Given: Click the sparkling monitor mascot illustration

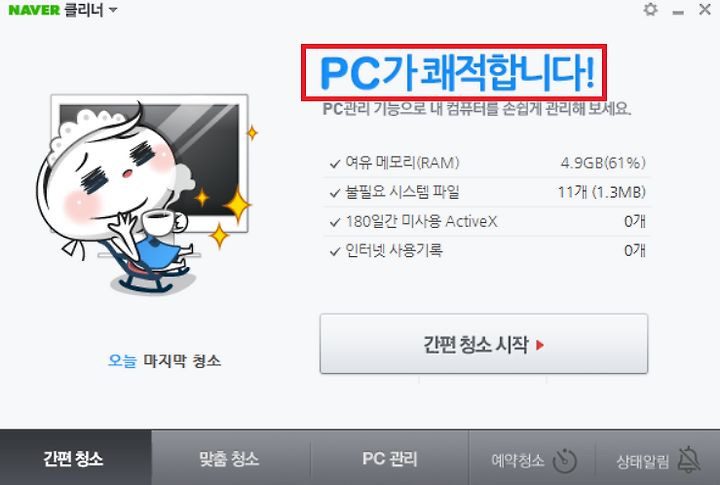Looking at the screenshot, I should [x=146, y=195].
